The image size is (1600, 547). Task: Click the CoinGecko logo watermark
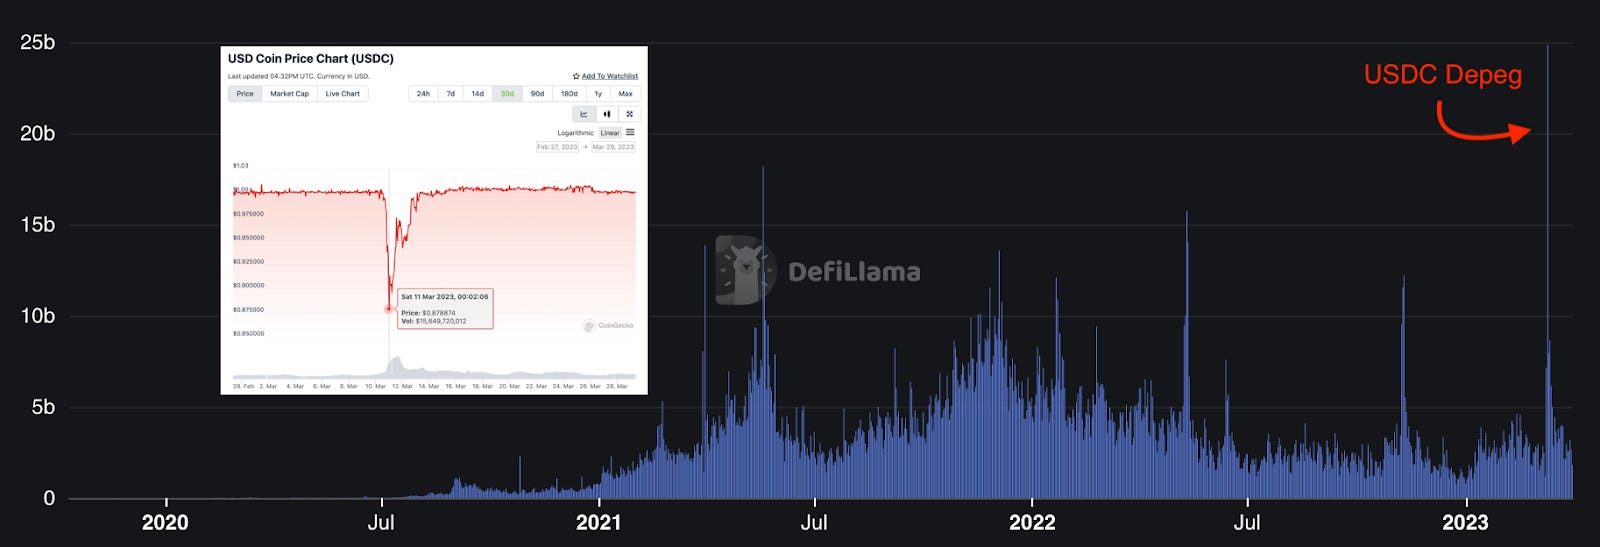tap(608, 326)
